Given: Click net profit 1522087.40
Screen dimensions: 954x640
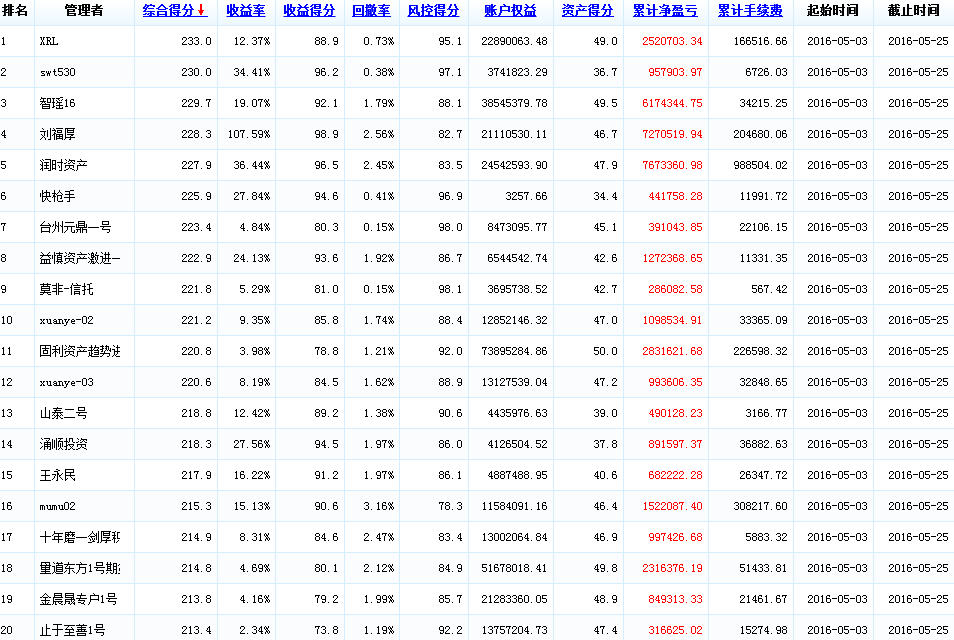Looking at the screenshot, I should pyautogui.click(x=672, y=507).
